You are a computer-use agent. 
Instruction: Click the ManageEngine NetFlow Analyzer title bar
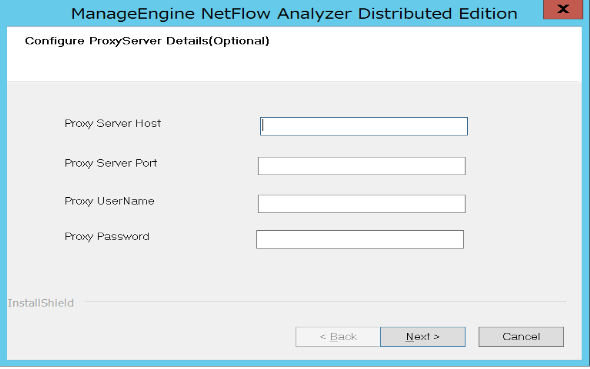pyautogui.click(x=294, y=14)
